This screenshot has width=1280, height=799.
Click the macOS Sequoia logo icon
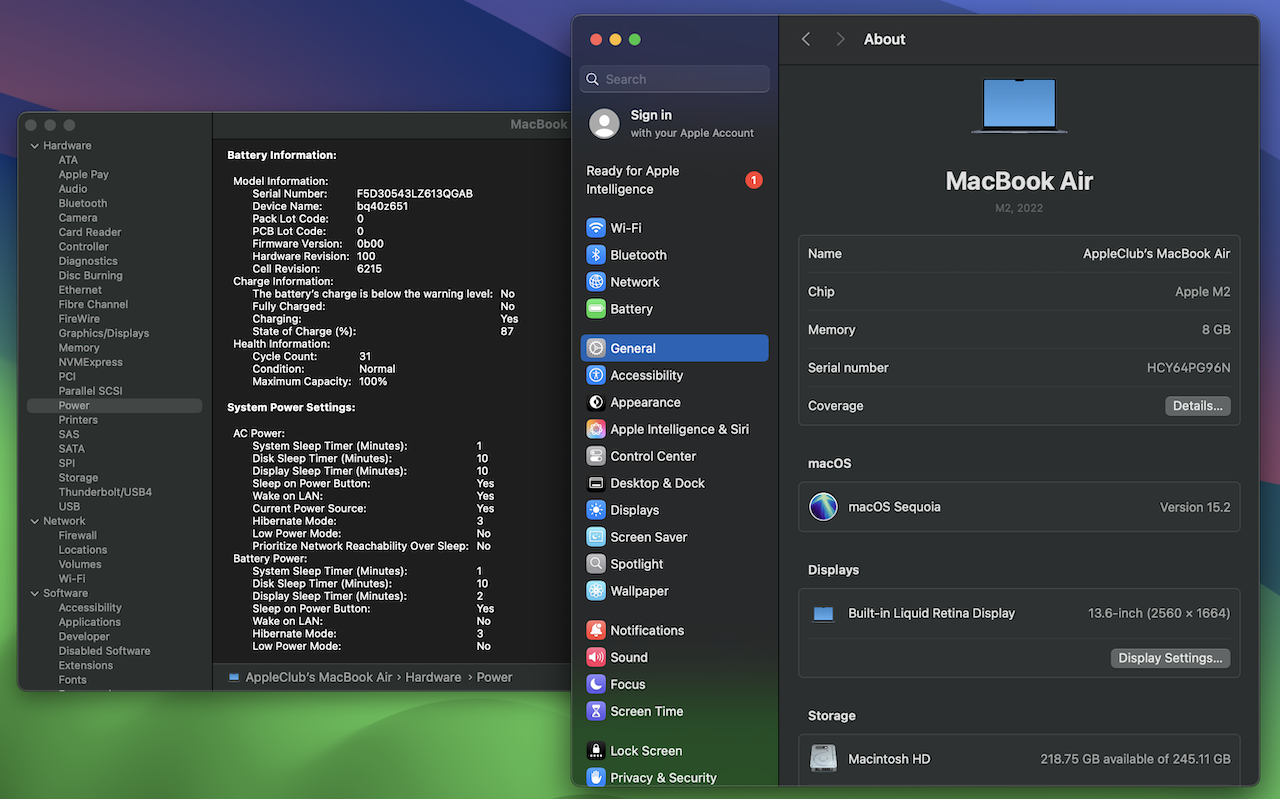[823, 507]
